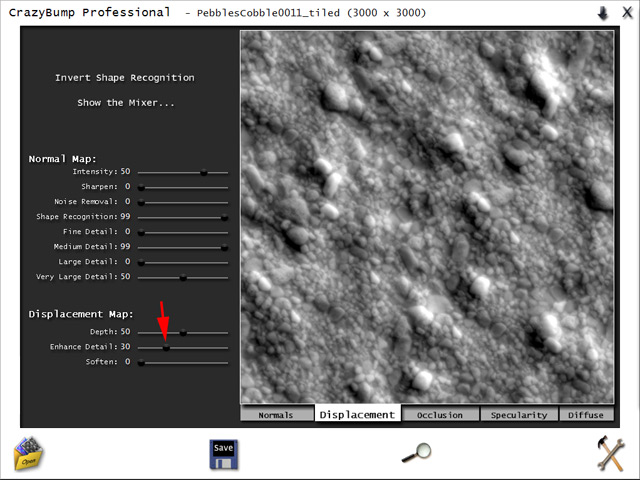Click the Shape Recognition slider track

(x=182, y=217)
